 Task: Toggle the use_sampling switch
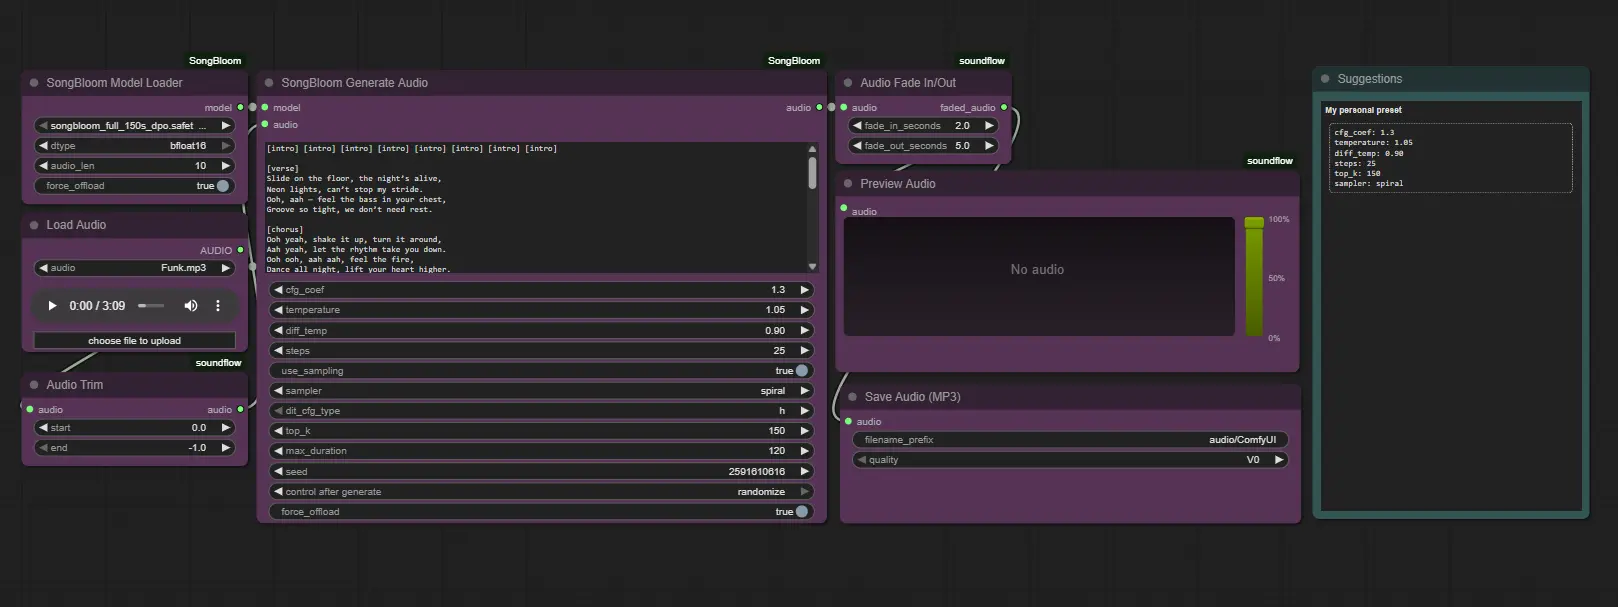pyautogui.click(x=801, y=371)
